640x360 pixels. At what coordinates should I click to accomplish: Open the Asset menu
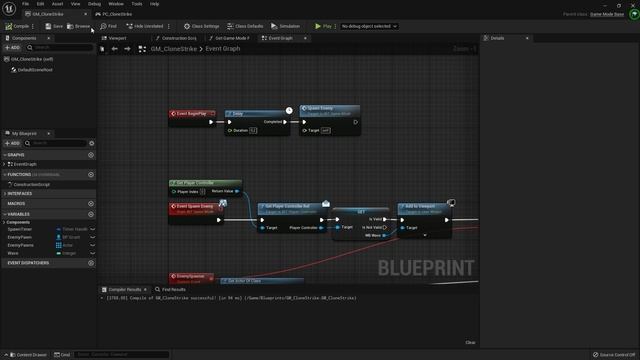pyautogui.click(x=58, y=4)
